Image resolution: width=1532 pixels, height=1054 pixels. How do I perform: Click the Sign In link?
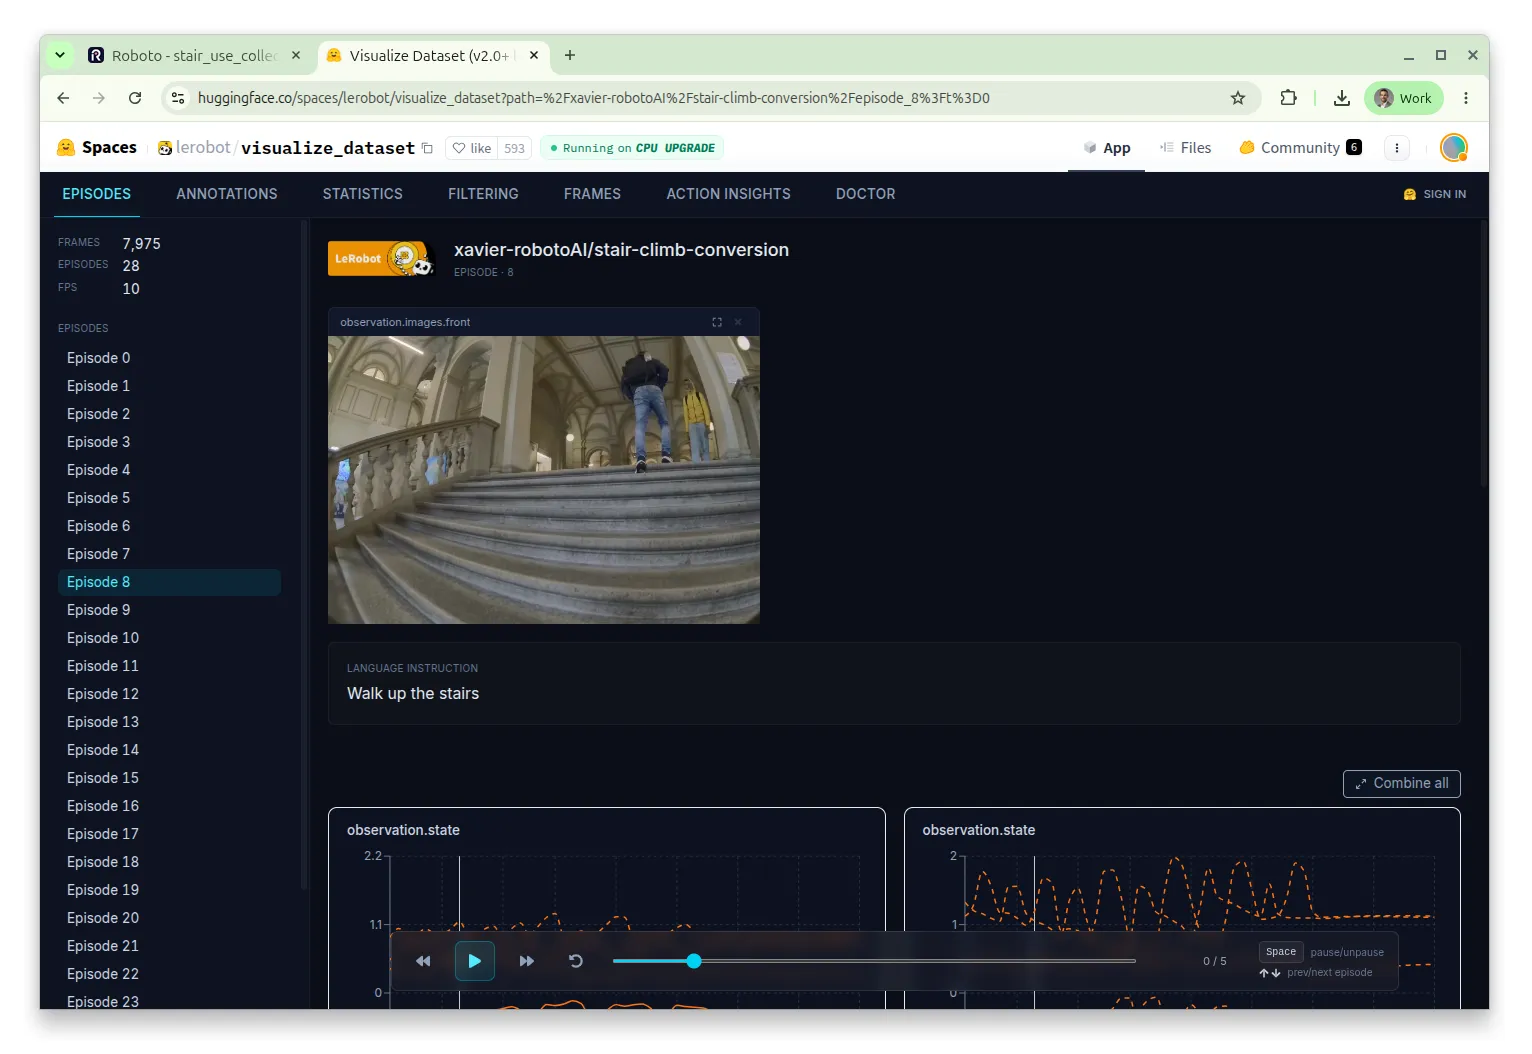click(x=1435, y=194)
